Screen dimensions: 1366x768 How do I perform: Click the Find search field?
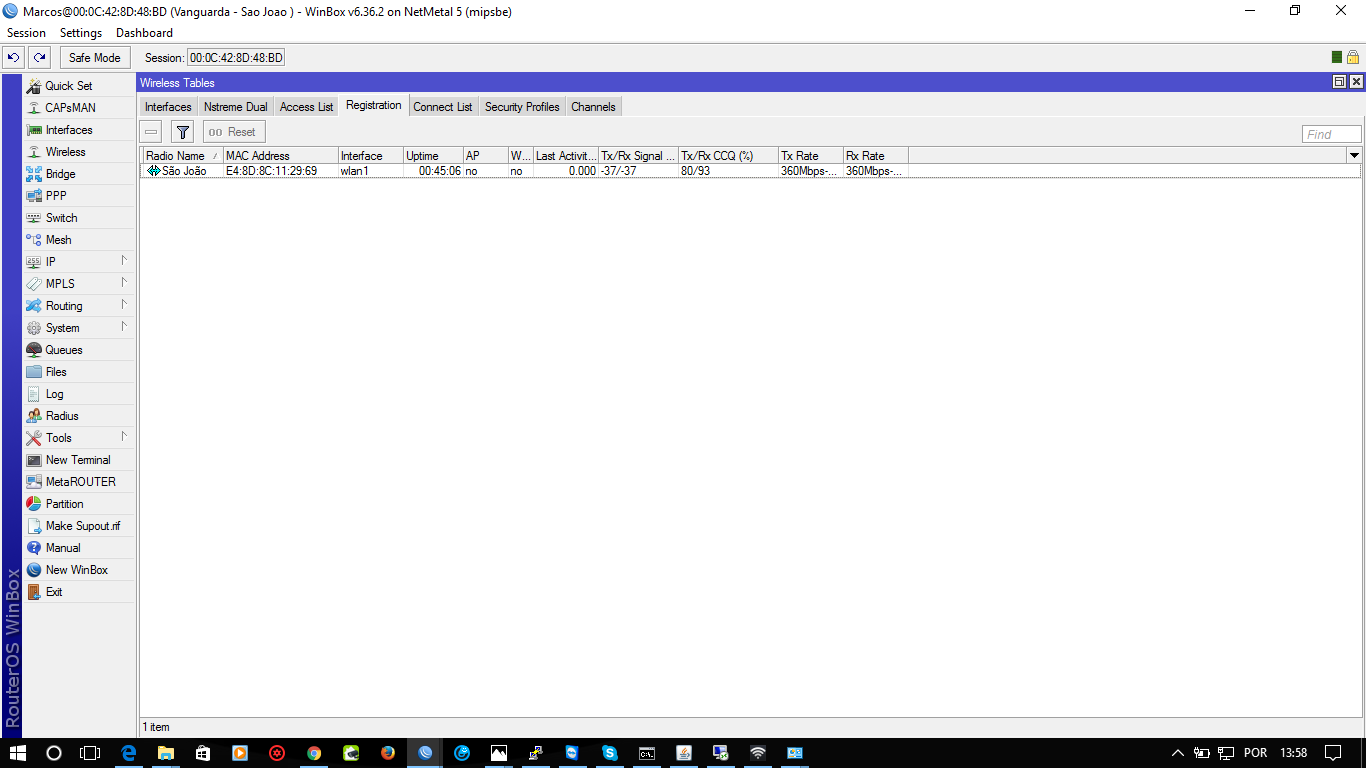pos(1332,134)
